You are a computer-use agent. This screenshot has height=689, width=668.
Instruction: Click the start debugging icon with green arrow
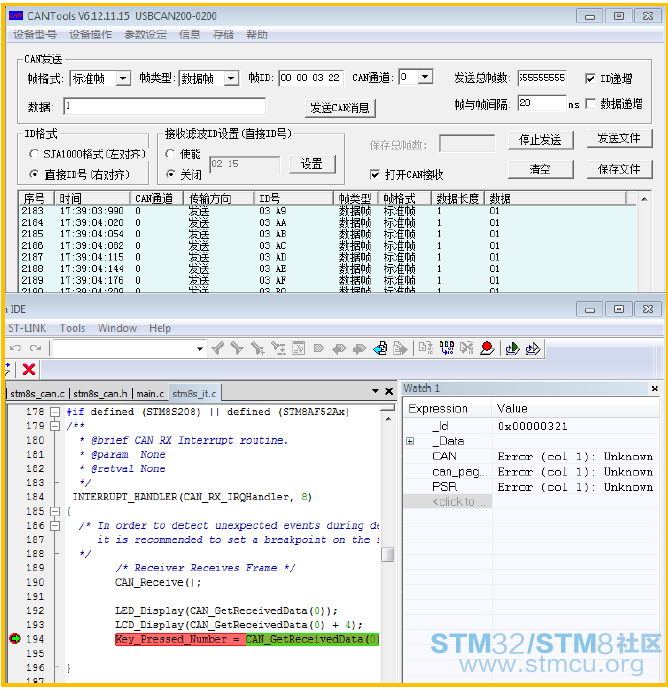pyautogui.click(x=512, y=348)
